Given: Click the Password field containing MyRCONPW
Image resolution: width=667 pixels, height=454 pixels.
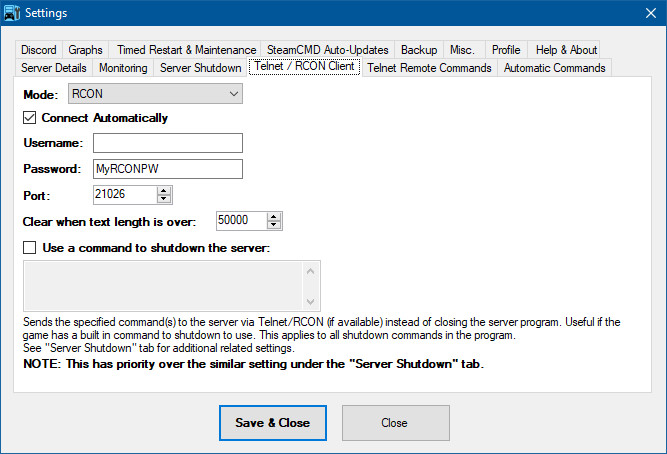Looking at the screenshot, I should tap(168, 169).
